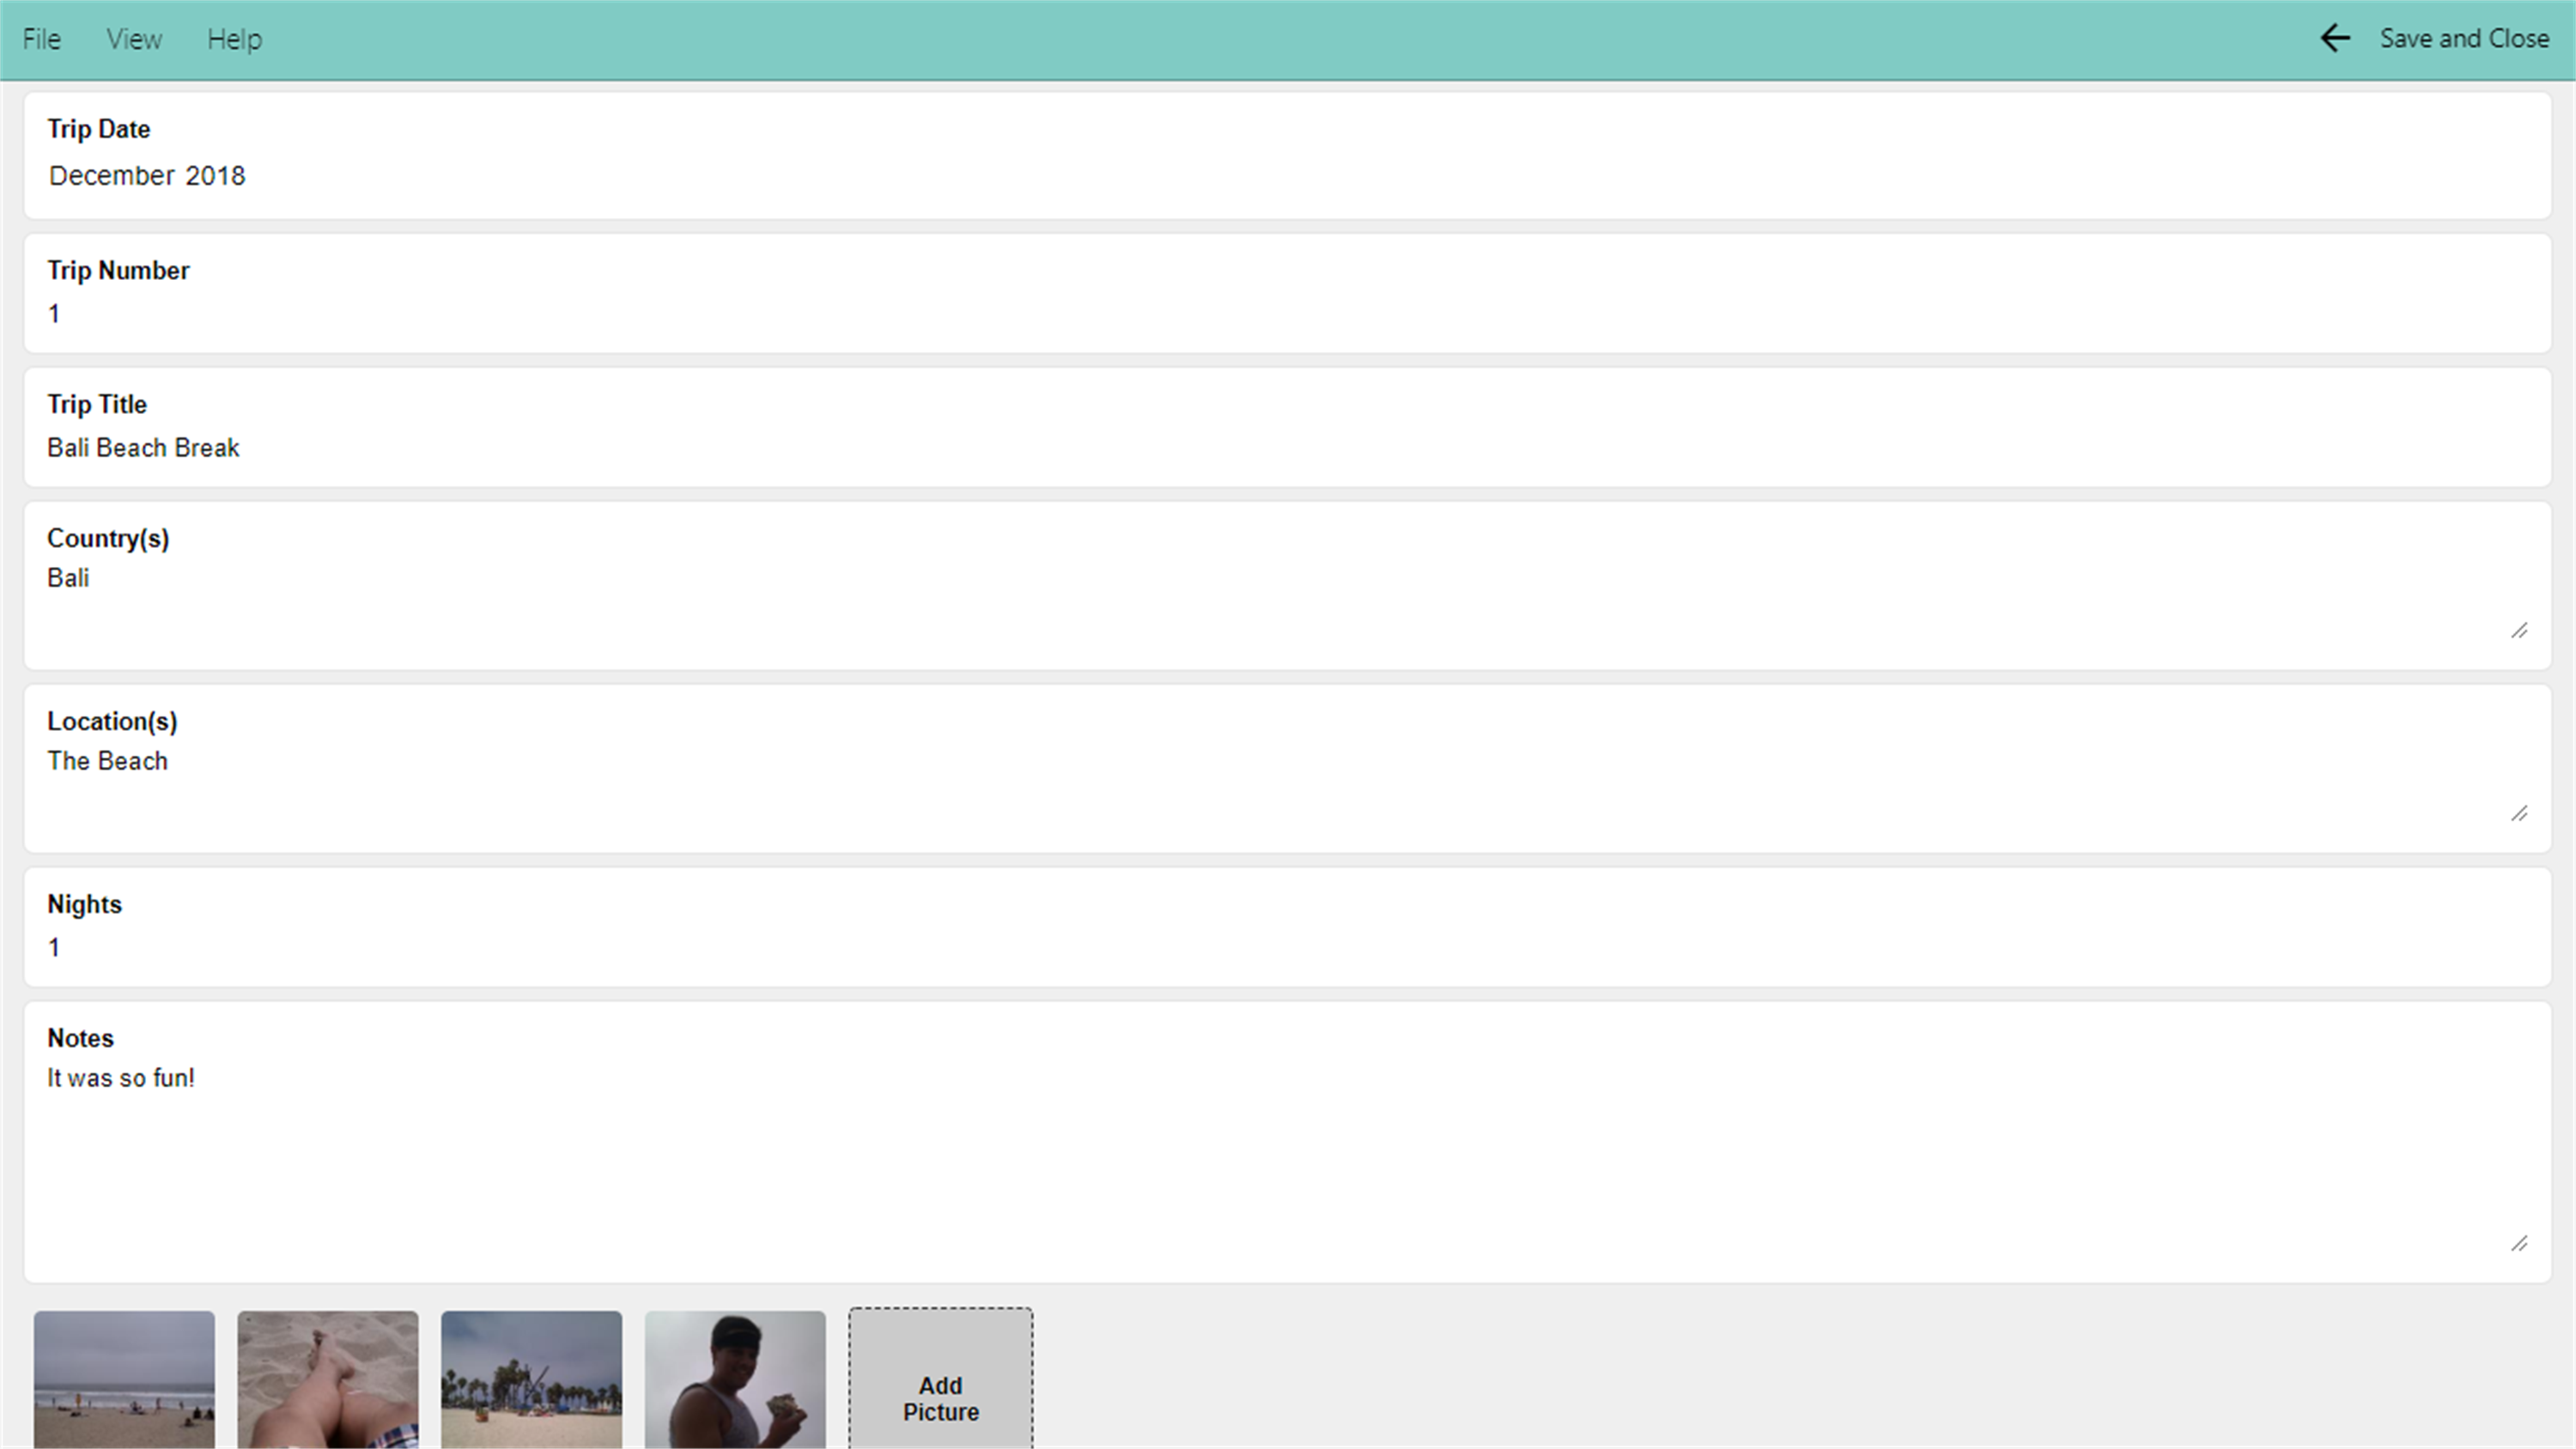Click the Trip Date field December 2018
Screen dimensions: 2576x1449
1286,176
